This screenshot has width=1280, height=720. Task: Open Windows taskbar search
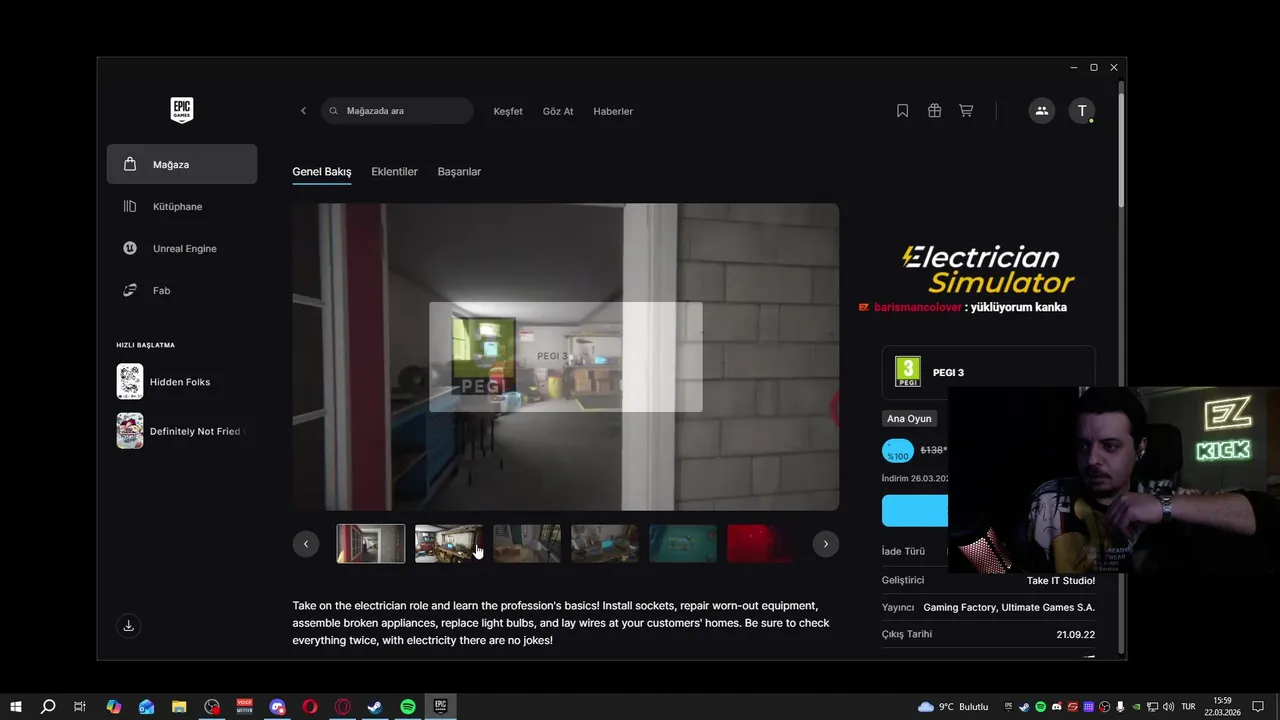pos(48,707)
